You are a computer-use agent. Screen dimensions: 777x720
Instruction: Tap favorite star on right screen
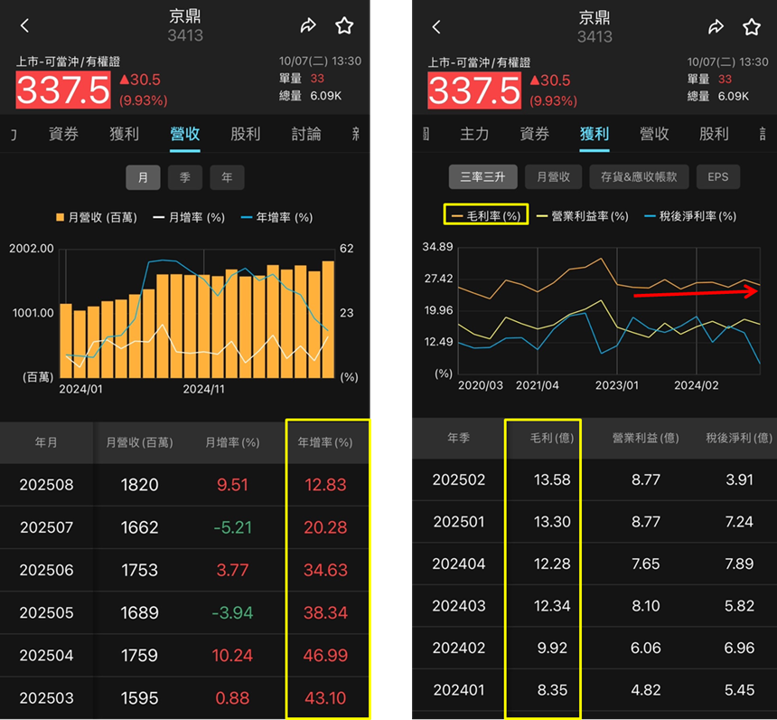click(751, 27)
